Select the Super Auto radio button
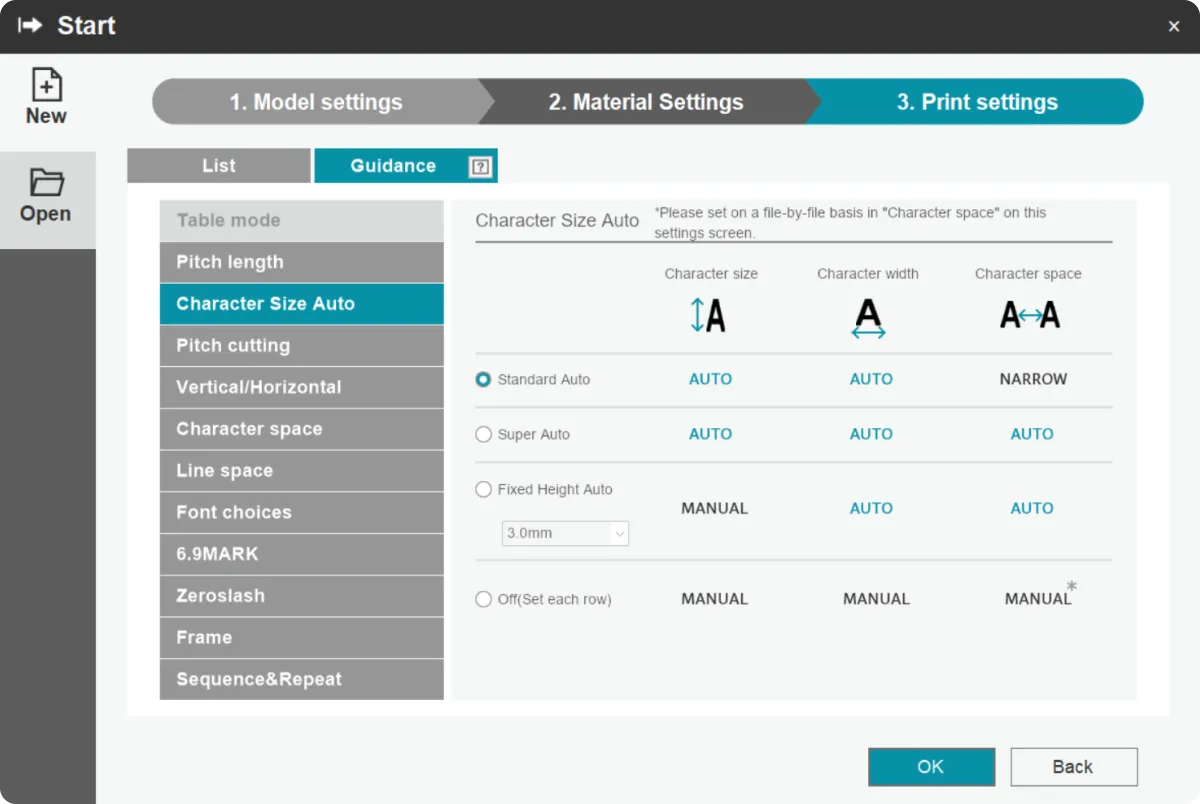The width and height of the screenshot is (1200, 804). coord(484,435)
